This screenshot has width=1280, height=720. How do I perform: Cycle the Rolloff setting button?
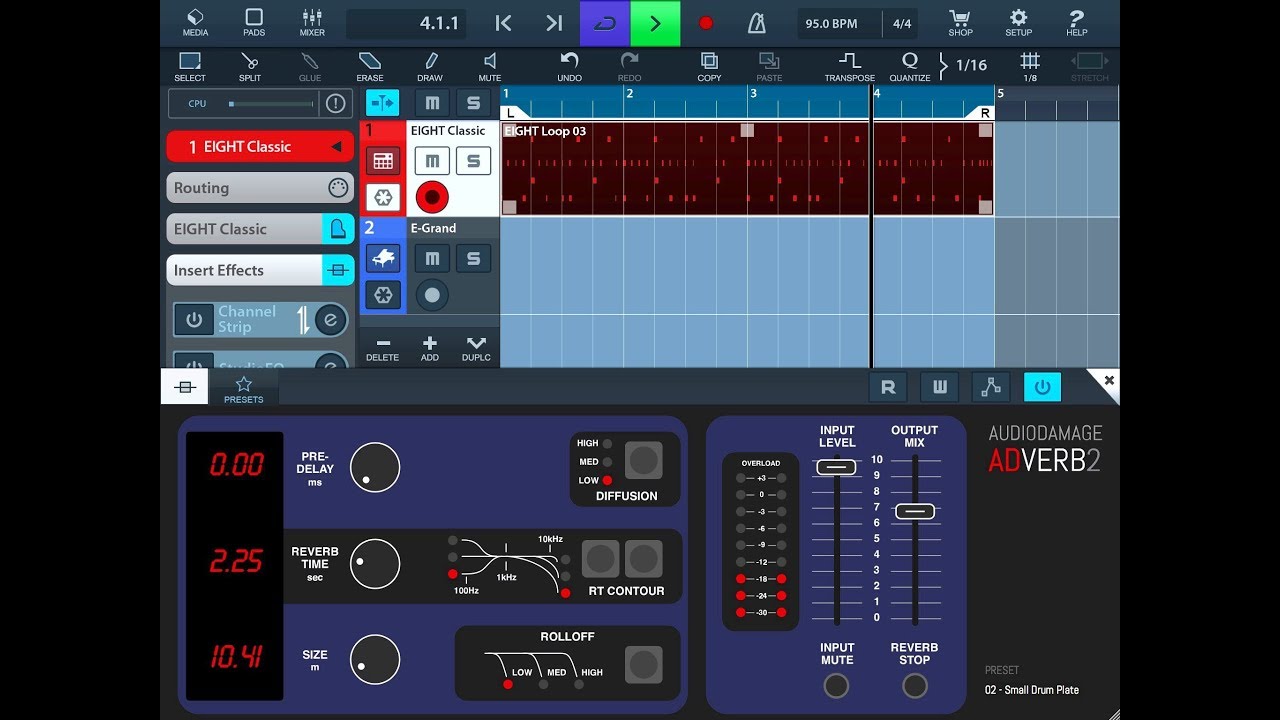(x=644, y=664)
